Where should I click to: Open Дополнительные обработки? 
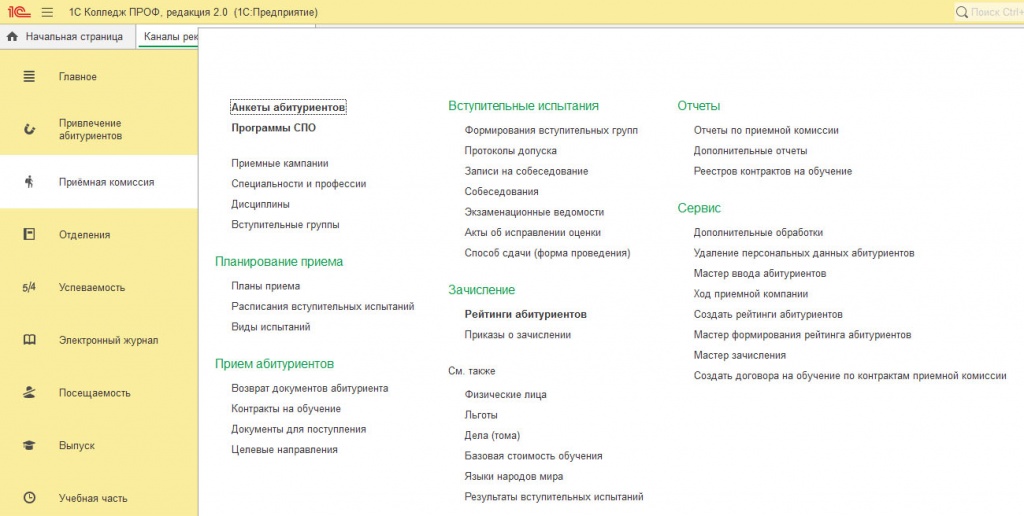(758, 233)
